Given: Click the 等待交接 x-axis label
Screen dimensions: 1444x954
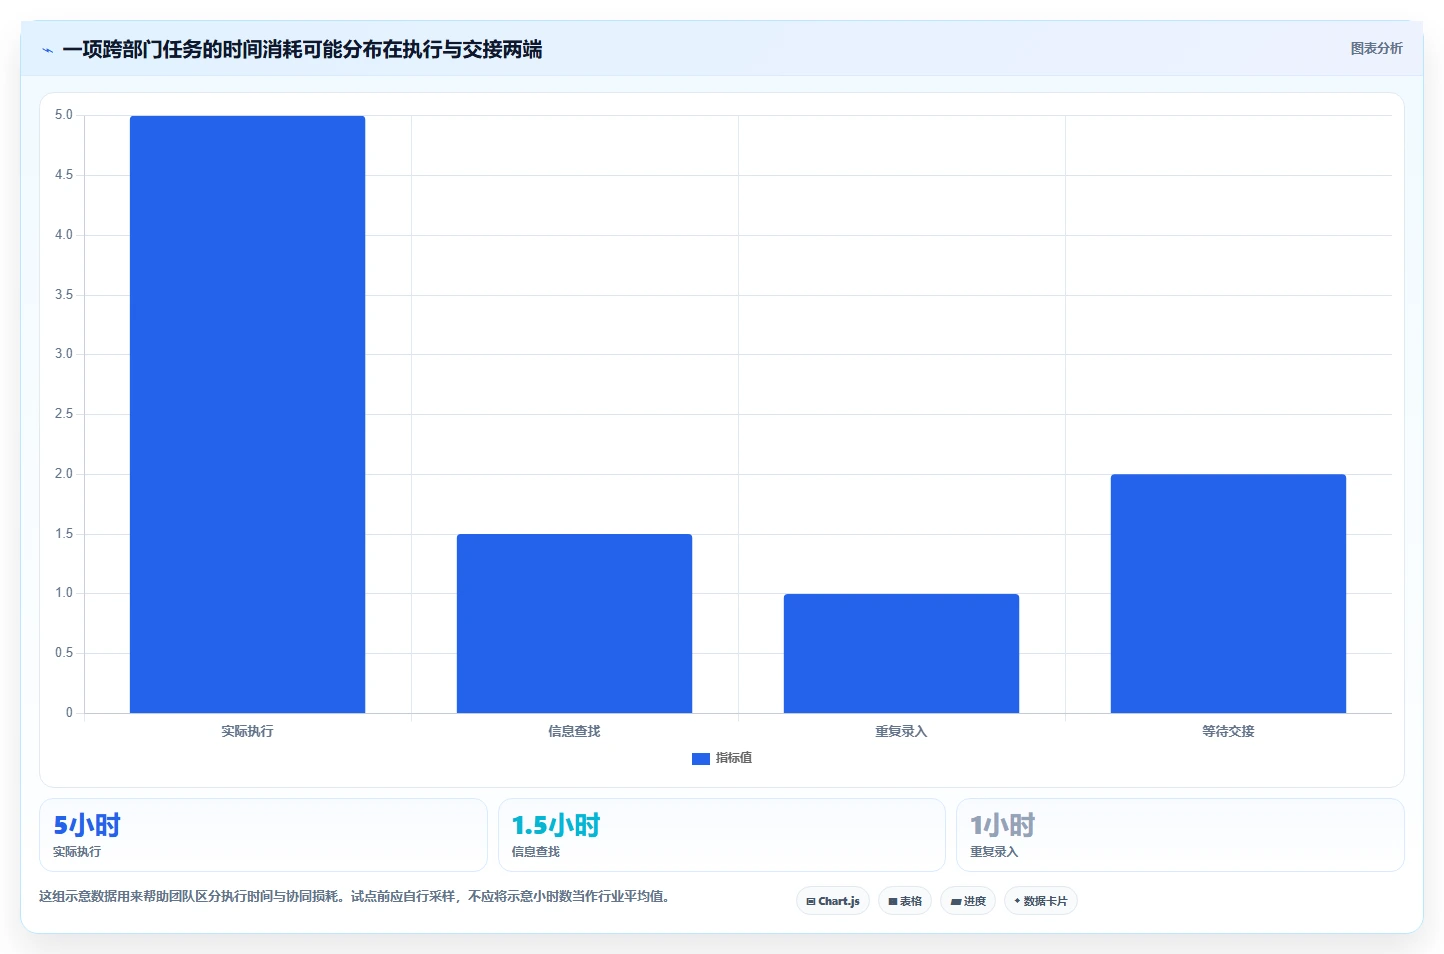Looking at the screenshot, I should [1228, 731].
